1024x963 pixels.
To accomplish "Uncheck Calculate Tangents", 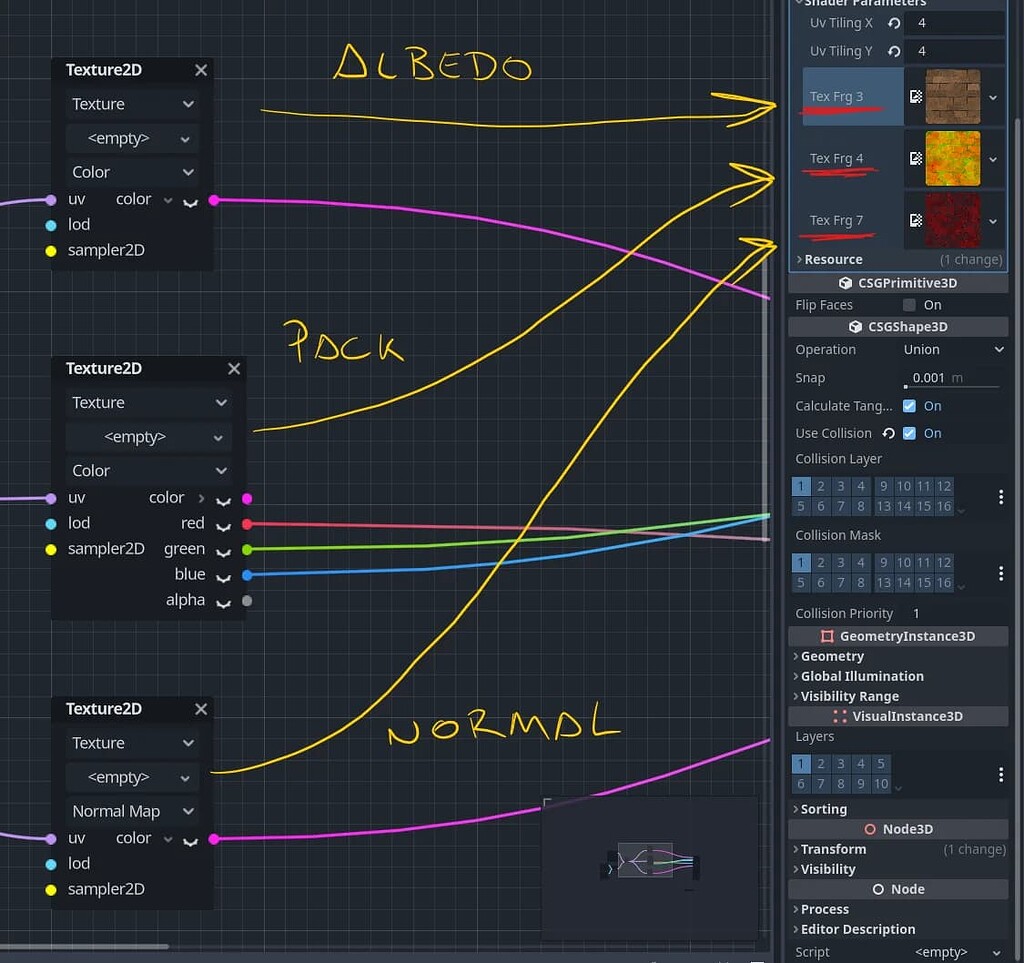I will click(x=909, y=406).
